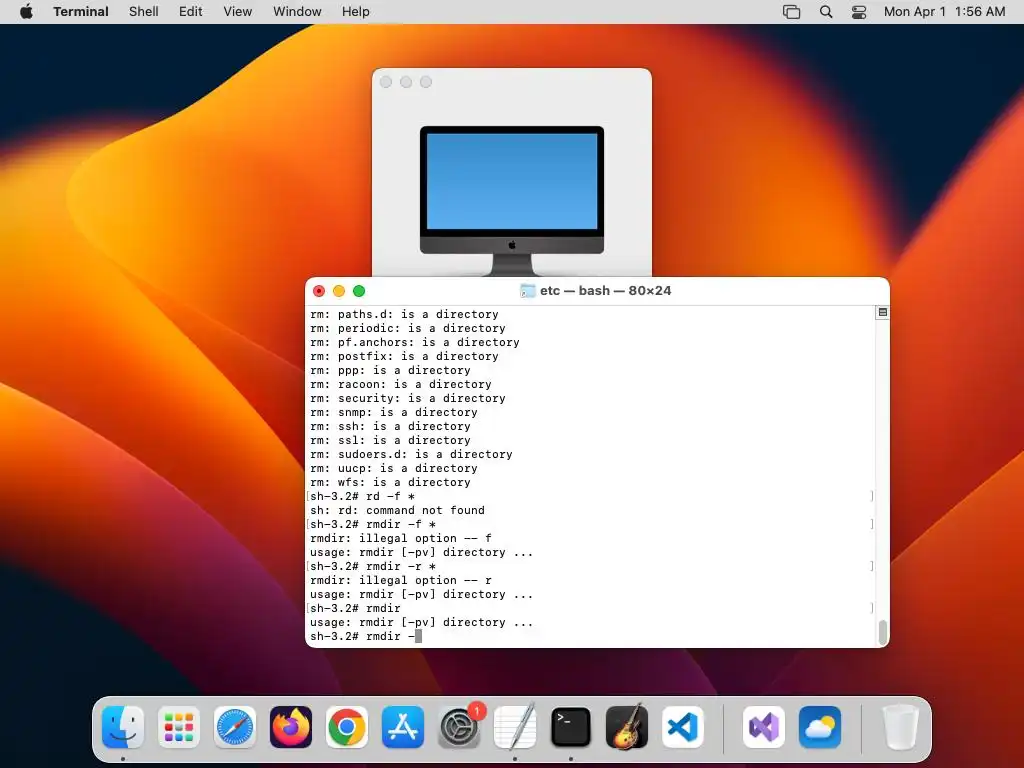Open the Weather app in the Dock
The width and height of the screenshot is (1024, 768).
coord(820,727)
